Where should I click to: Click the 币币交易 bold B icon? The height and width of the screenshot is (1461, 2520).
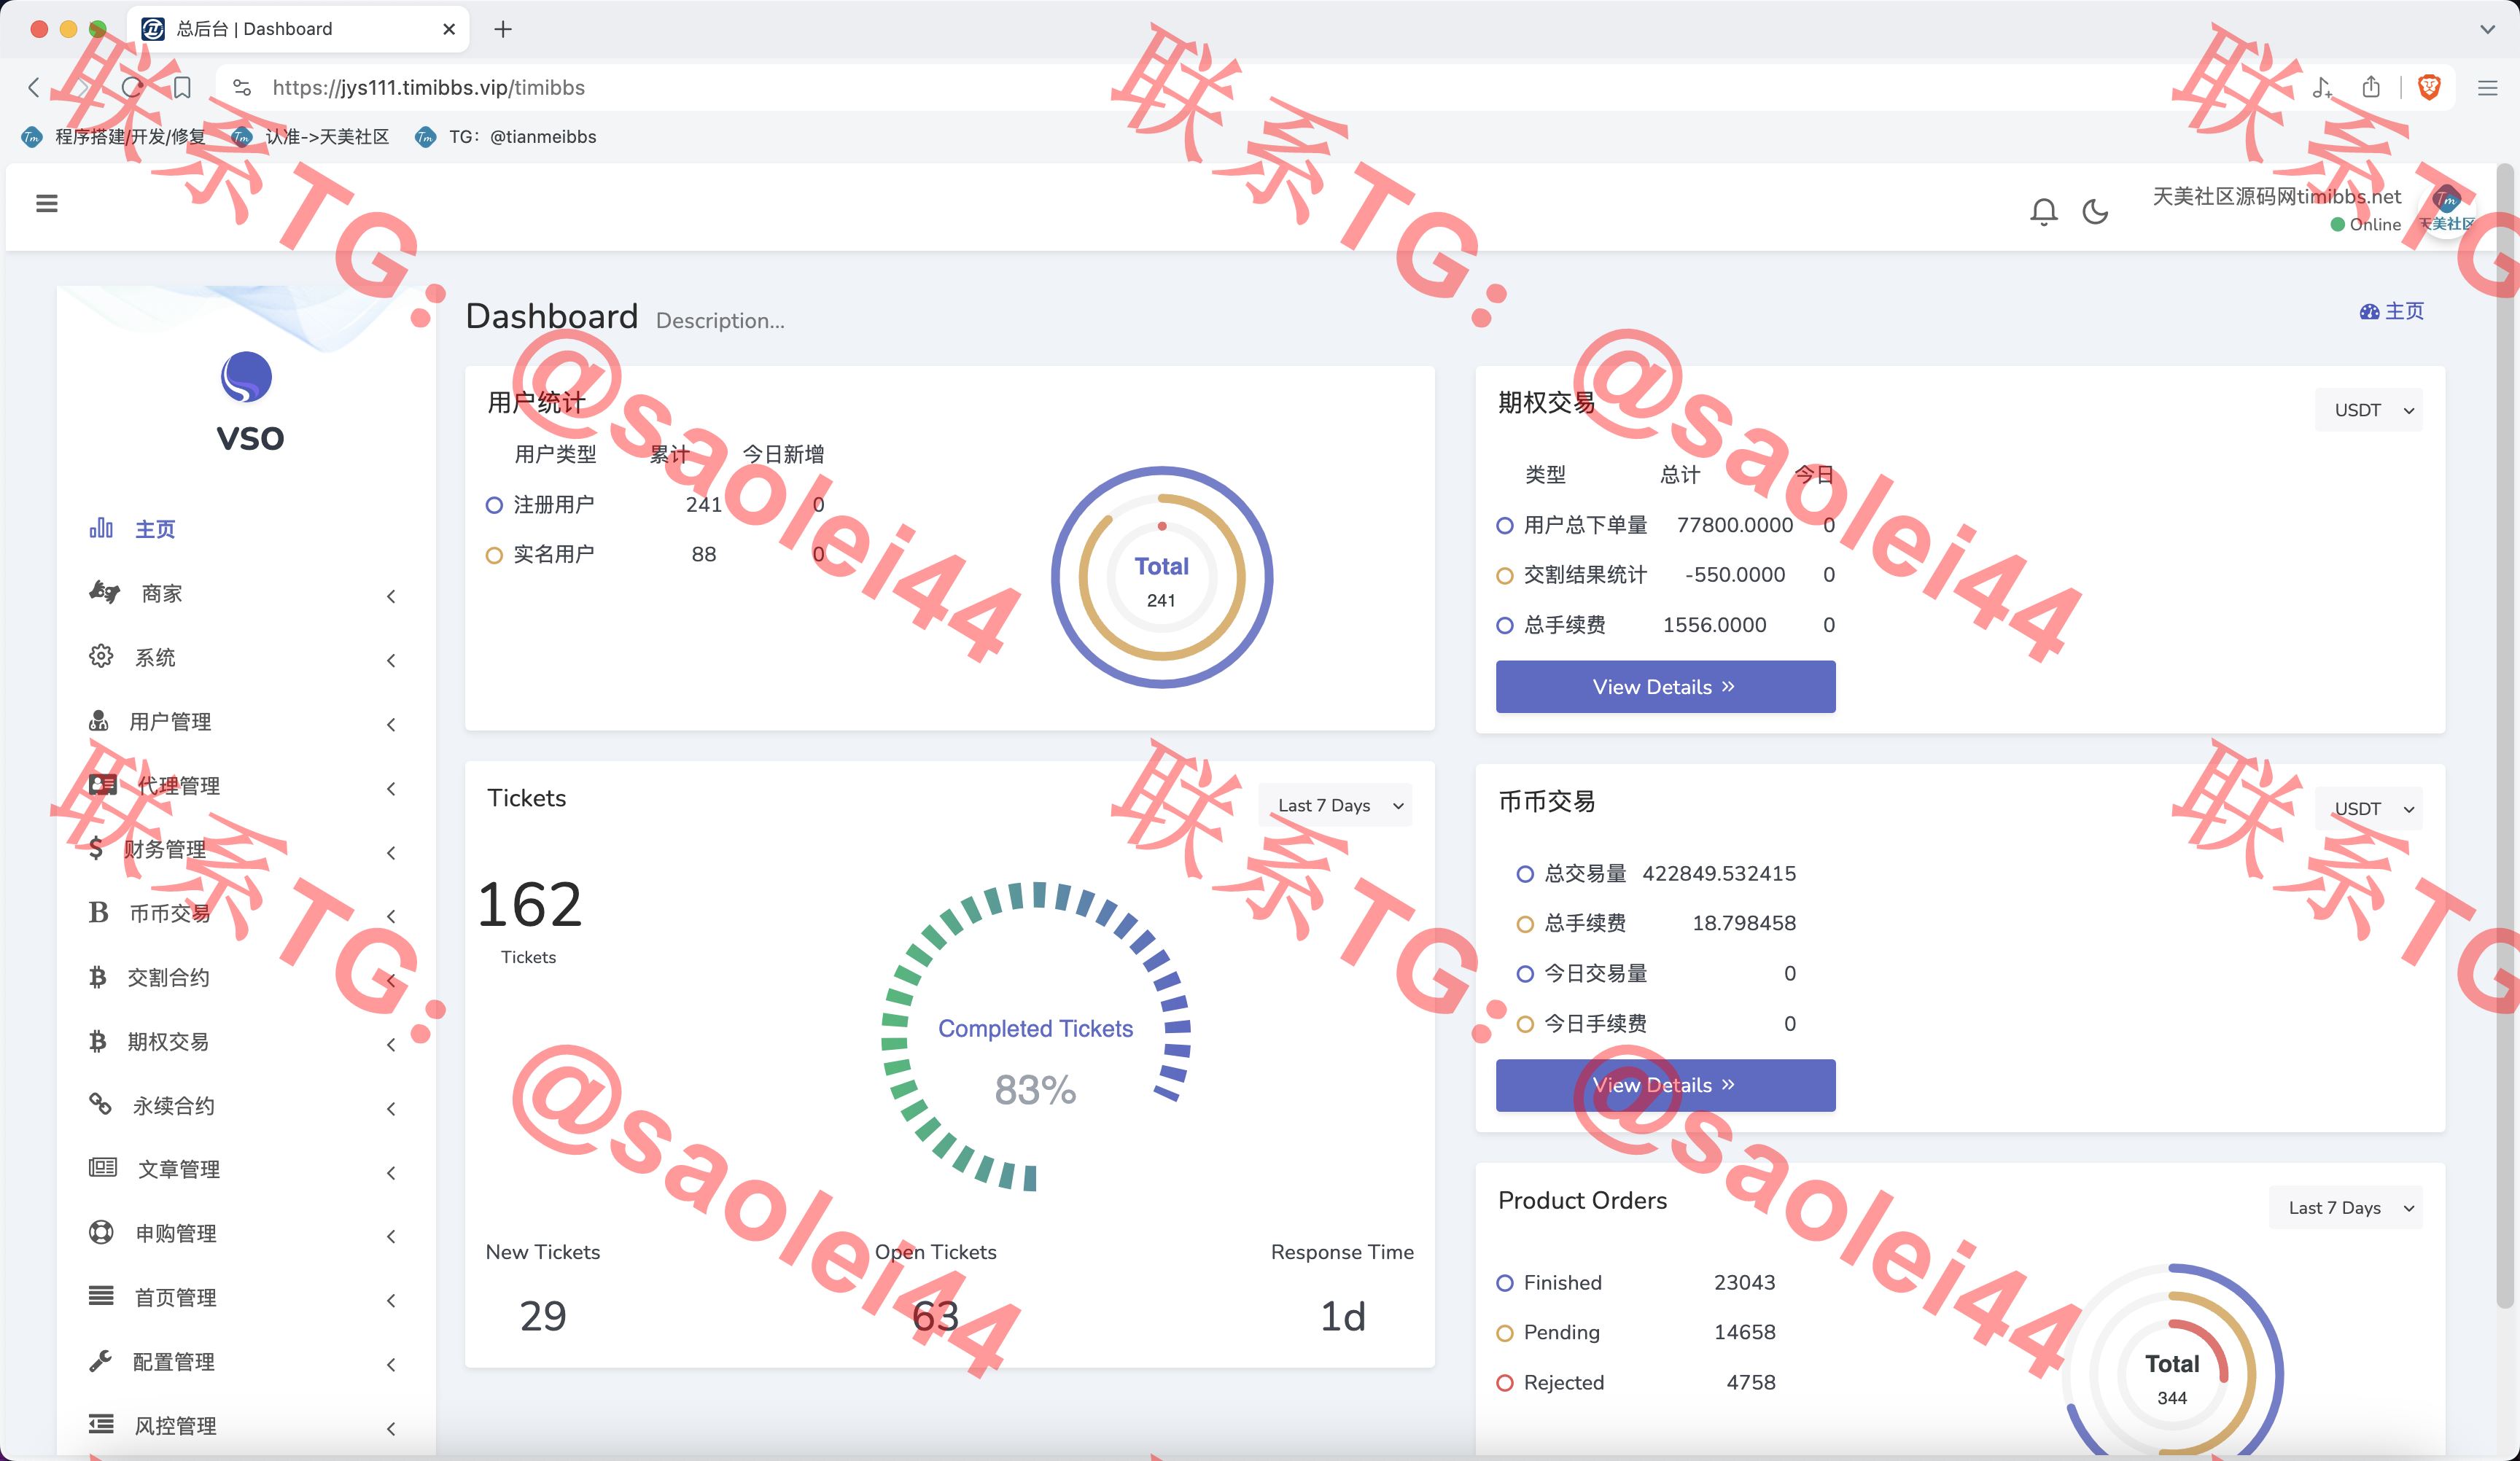tap(98, 912)
